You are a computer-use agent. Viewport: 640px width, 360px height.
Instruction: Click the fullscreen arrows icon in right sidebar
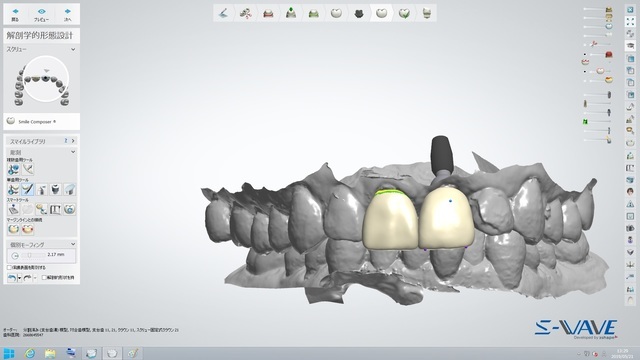630,22
